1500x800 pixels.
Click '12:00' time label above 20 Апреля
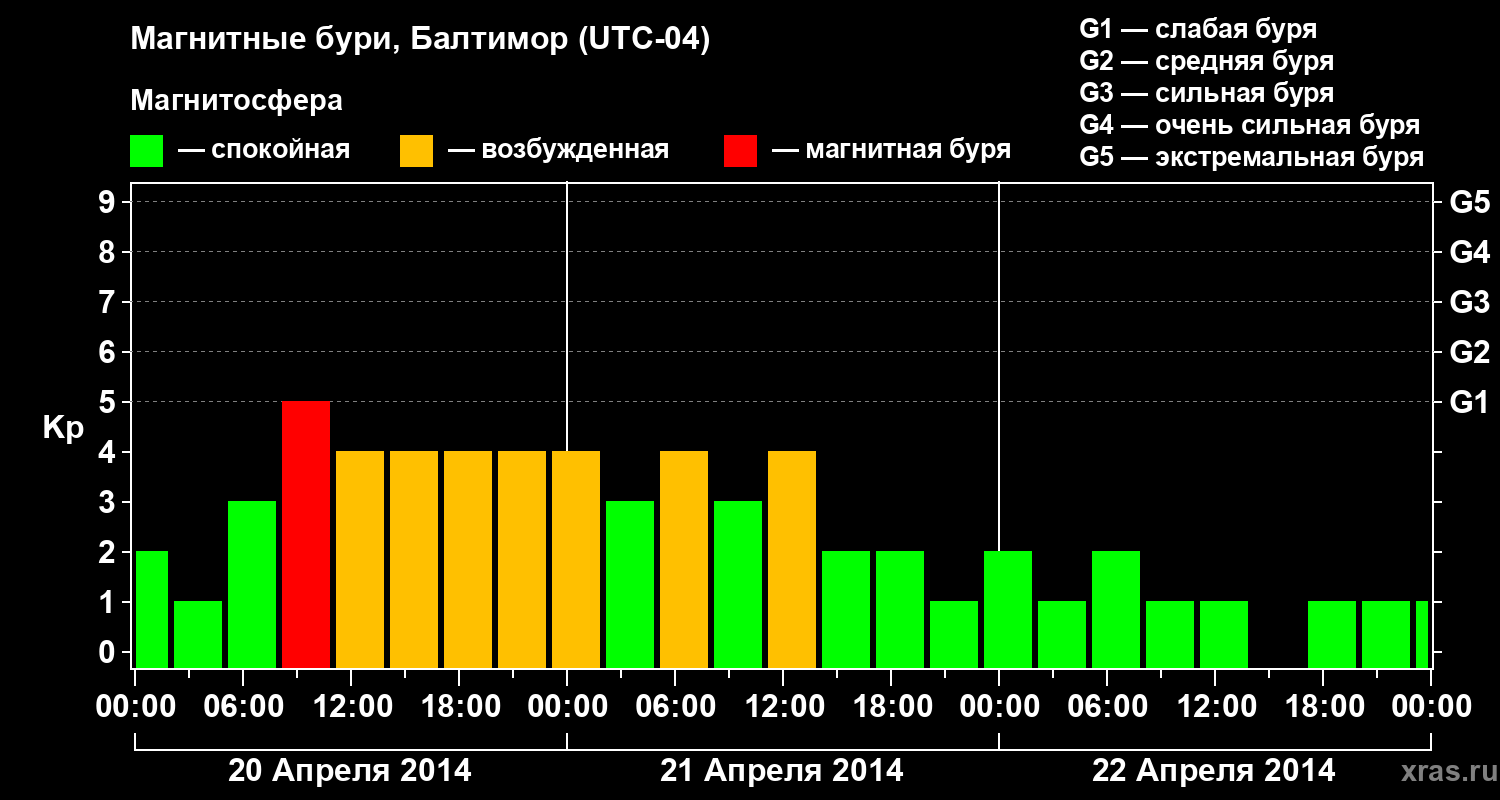[x=352, y=706]
